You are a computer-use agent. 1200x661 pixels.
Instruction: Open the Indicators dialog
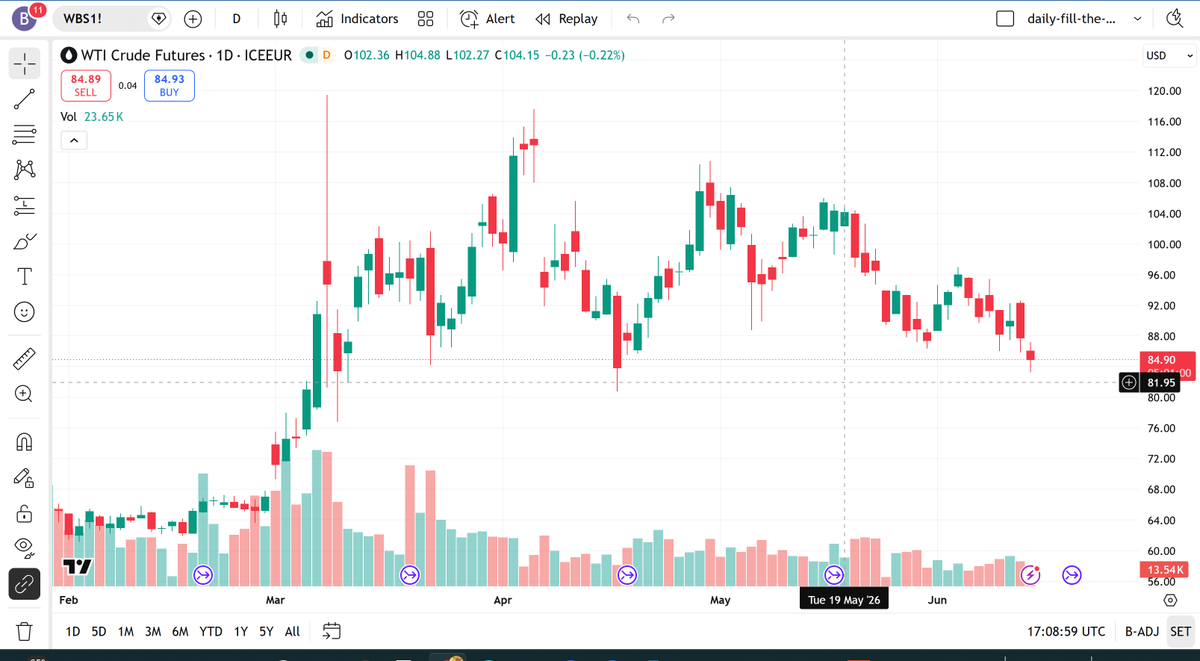coord(357,18)
